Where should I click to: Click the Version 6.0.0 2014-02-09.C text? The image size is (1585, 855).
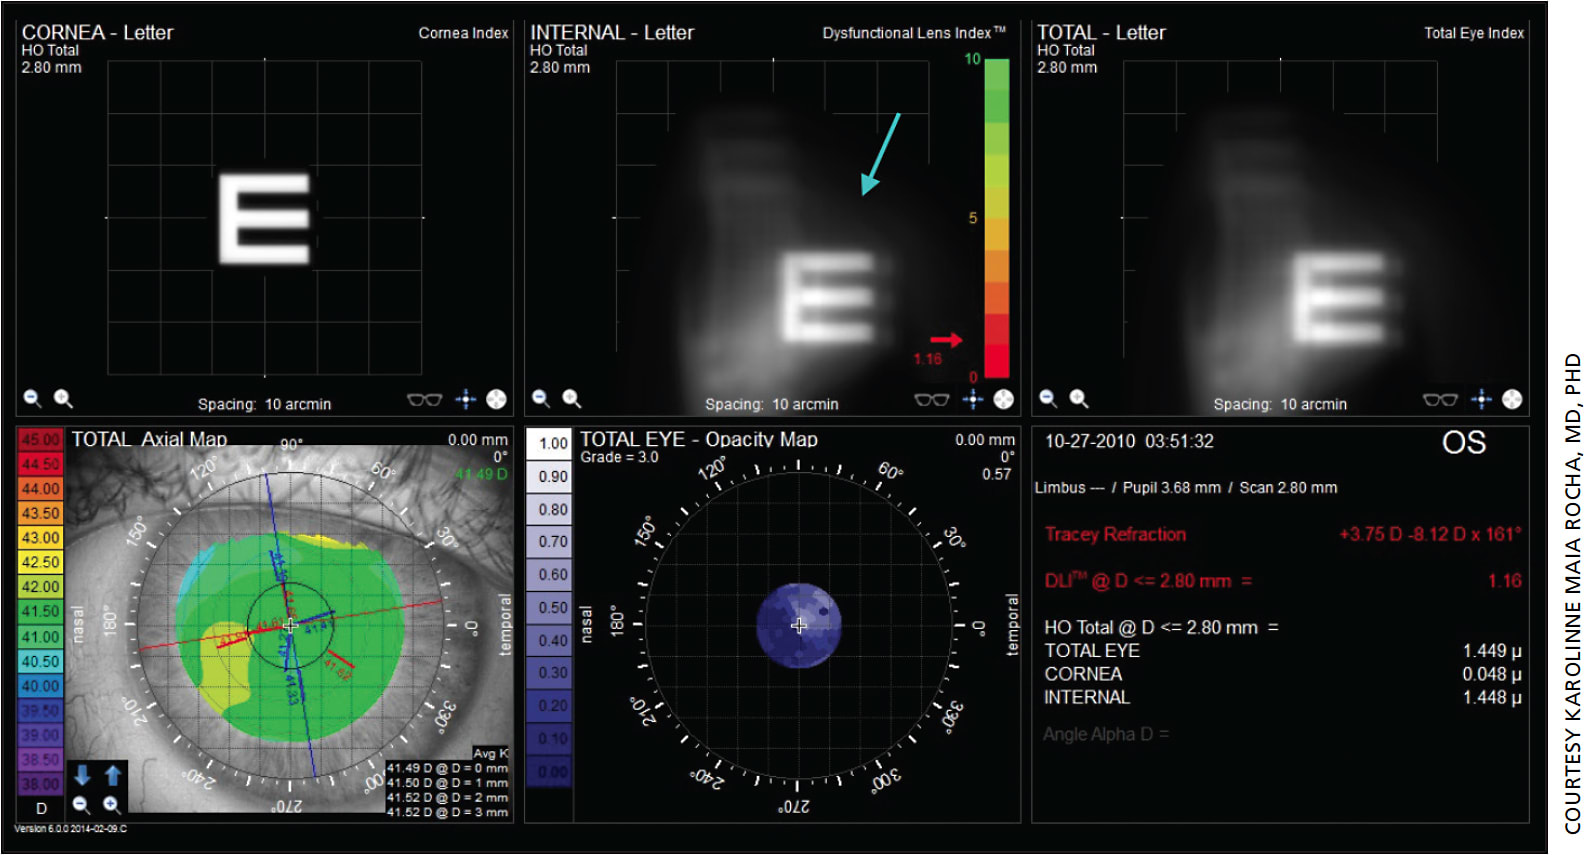[70, 829]
